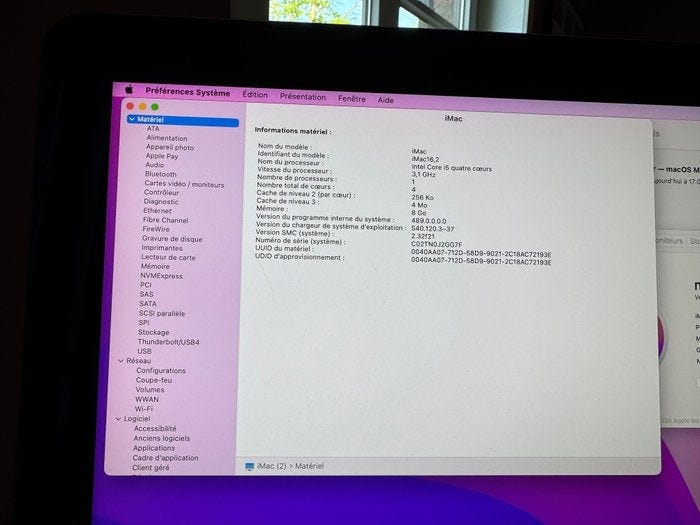The image size is (700, 525).
Task: Select Imprimantes in the sidebar
Action: 162,248
